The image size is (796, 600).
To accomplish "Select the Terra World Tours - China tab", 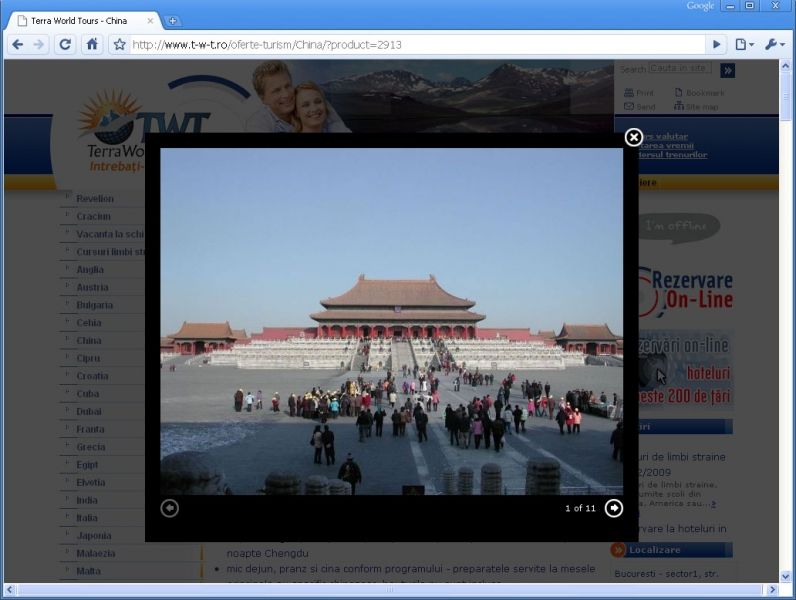I will [80, 20].
